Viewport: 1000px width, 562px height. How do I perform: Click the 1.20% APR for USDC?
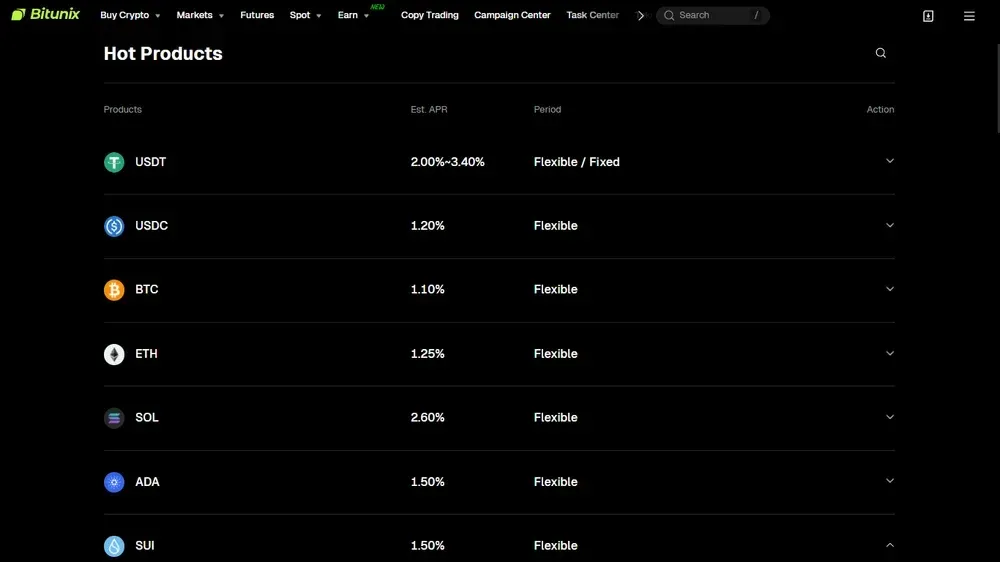coord(427,226)
